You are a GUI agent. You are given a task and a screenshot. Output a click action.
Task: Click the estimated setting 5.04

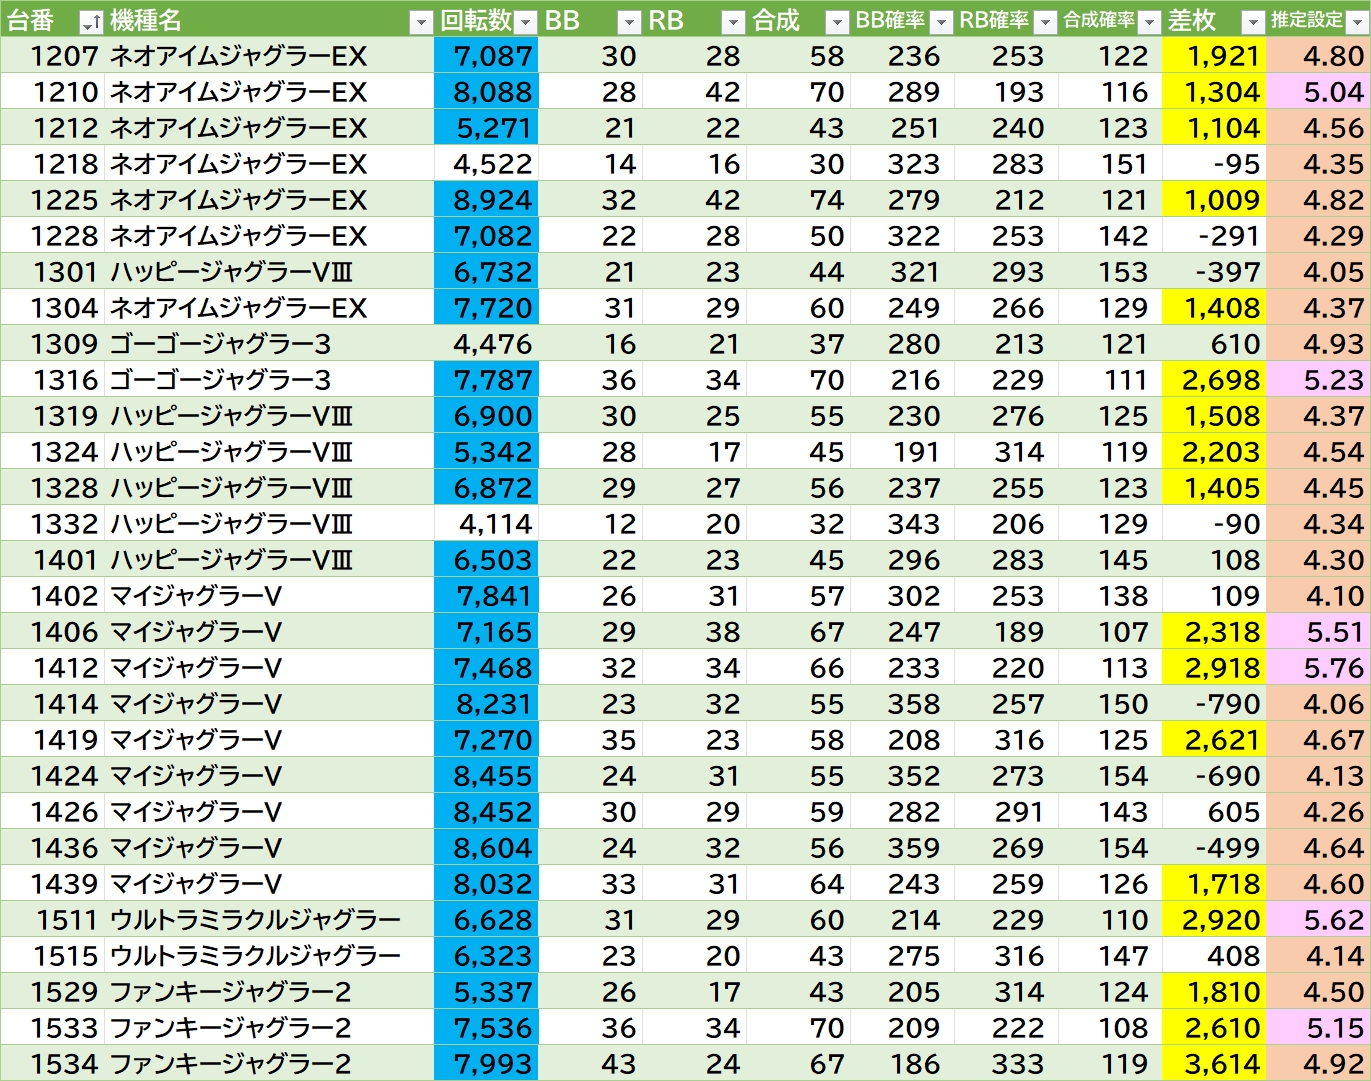click(x=1318, y=92)
